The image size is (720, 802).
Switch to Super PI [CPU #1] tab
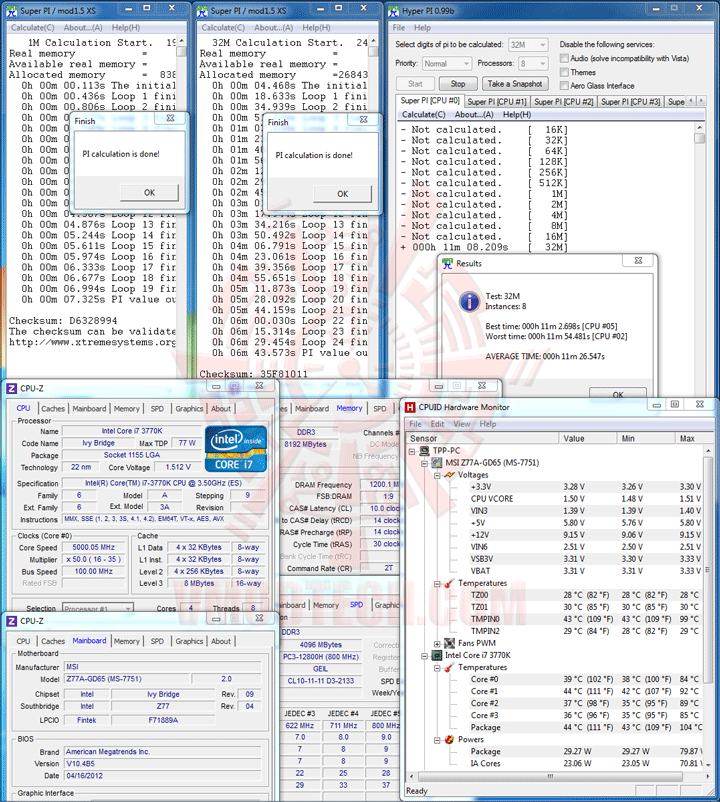point(497,102)
